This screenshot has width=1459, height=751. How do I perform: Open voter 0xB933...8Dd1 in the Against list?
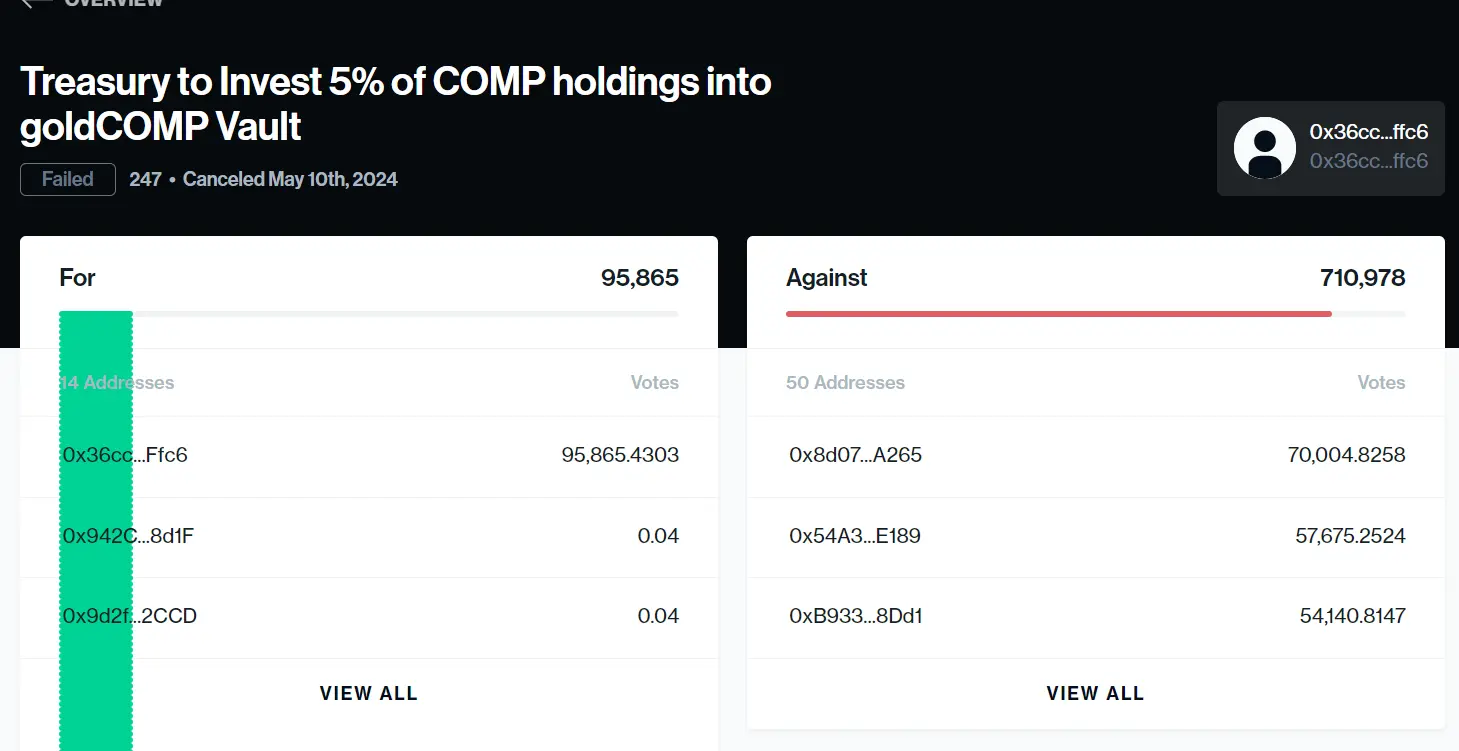(855, 617)
